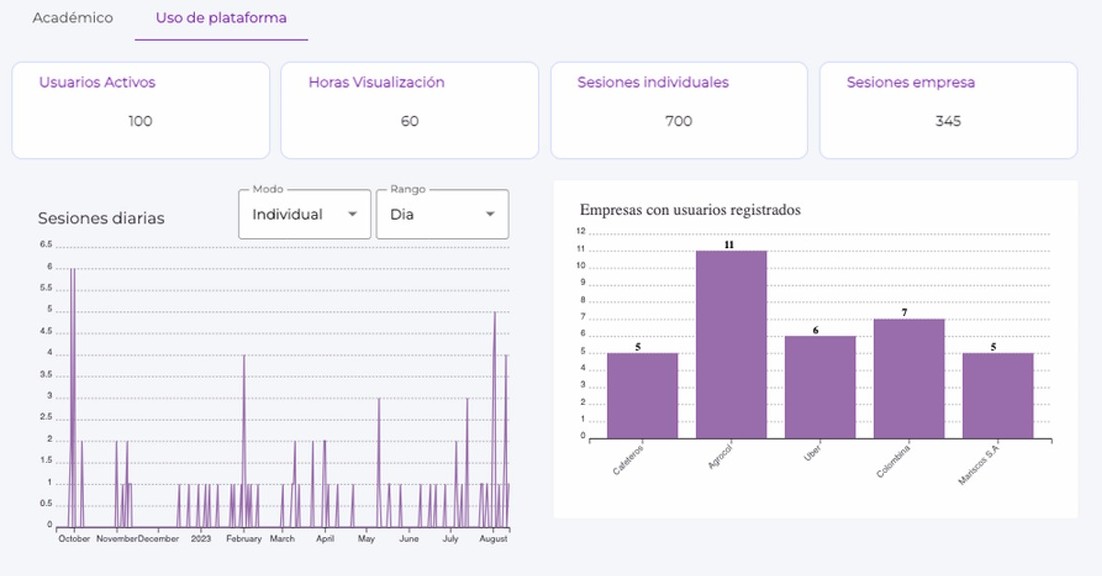Select the Uso de plataforma tab

(221, 18)
